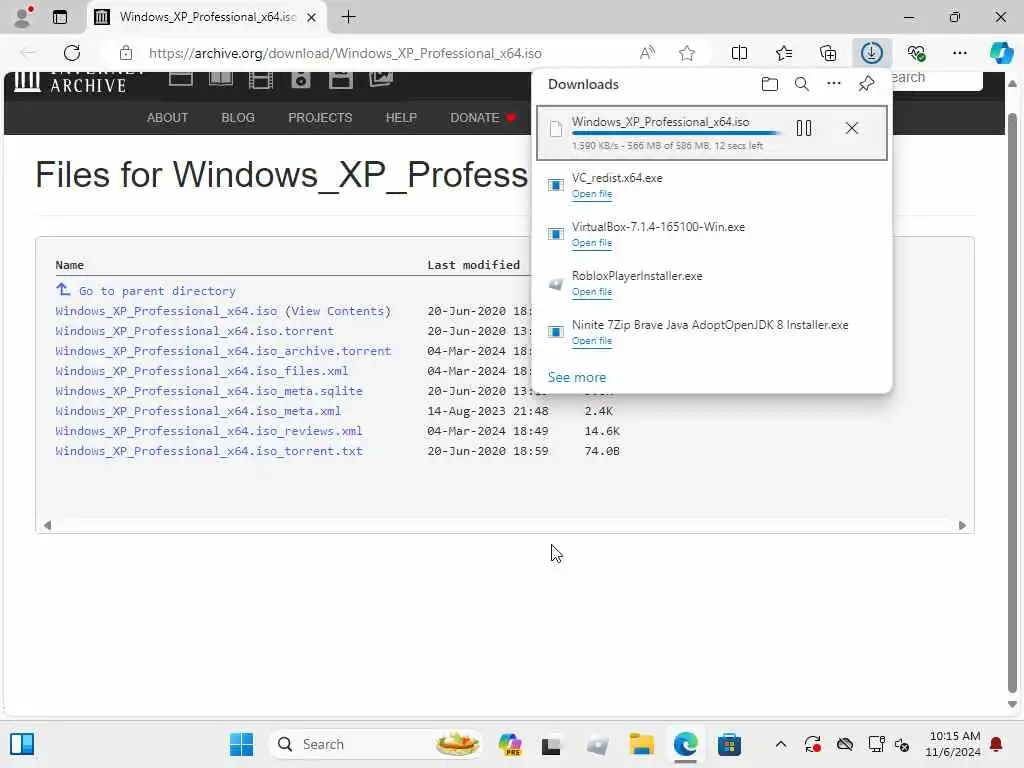Cancel the Windows XP iso download
1024x768 pixels.
852,128
